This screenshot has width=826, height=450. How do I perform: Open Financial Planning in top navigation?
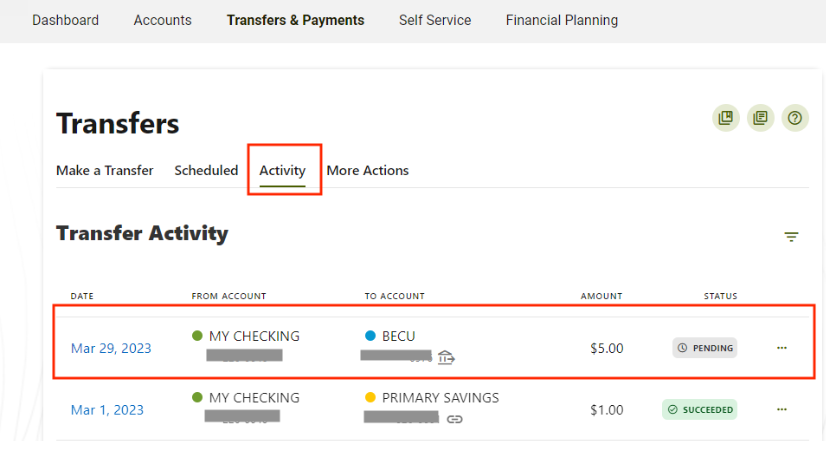click(562, 20)
